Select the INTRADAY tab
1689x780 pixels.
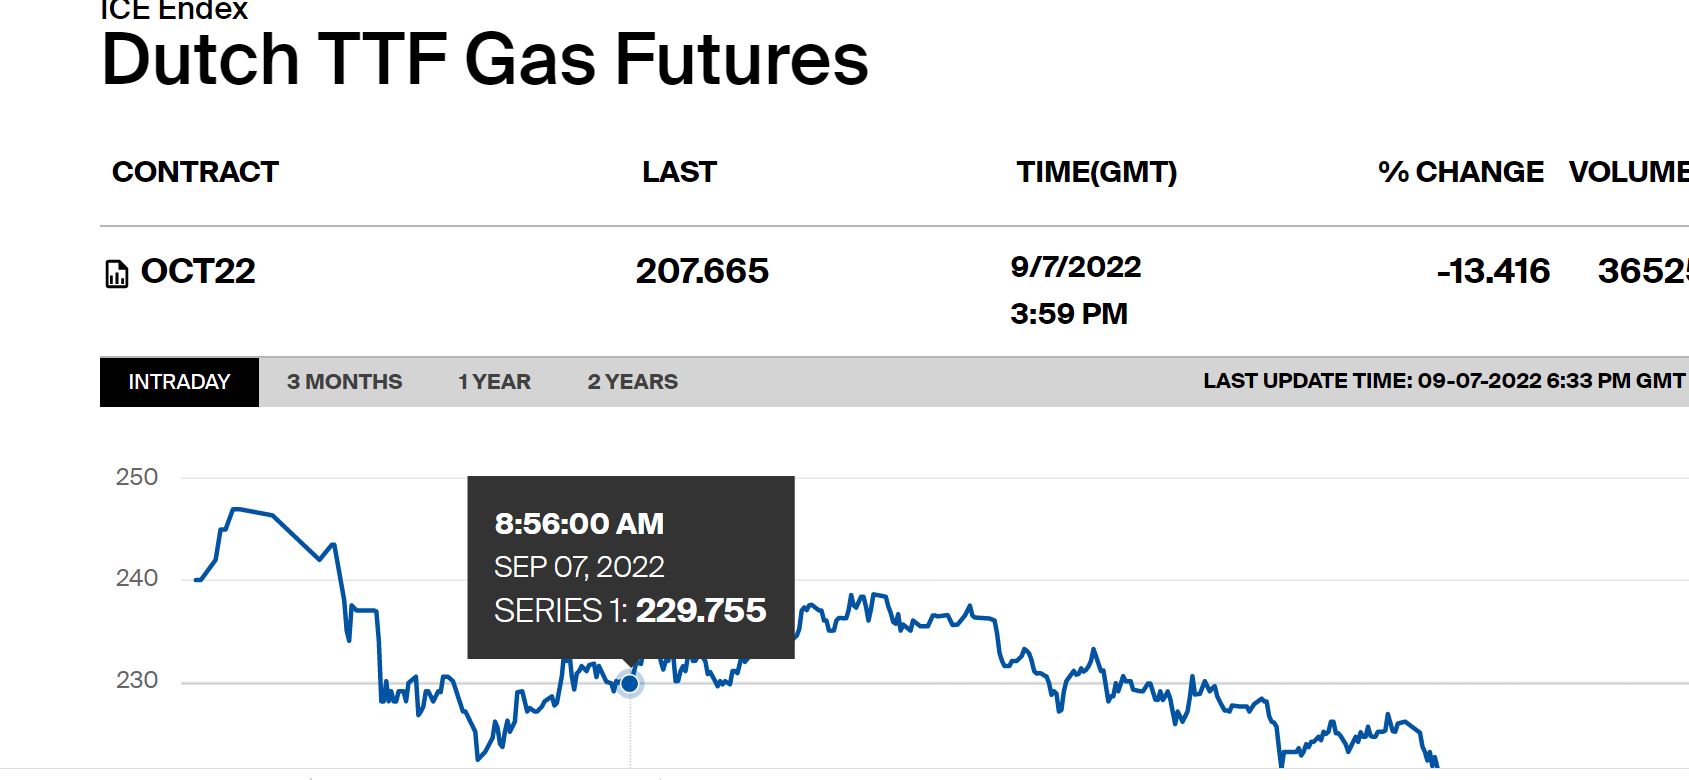click(179, 382)
